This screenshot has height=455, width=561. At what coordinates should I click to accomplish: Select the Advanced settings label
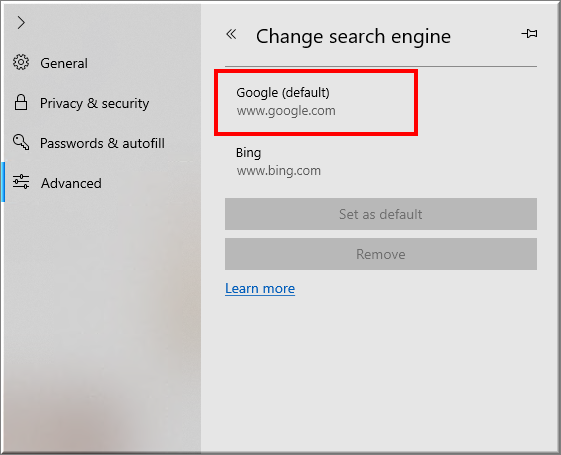(71, 183)
